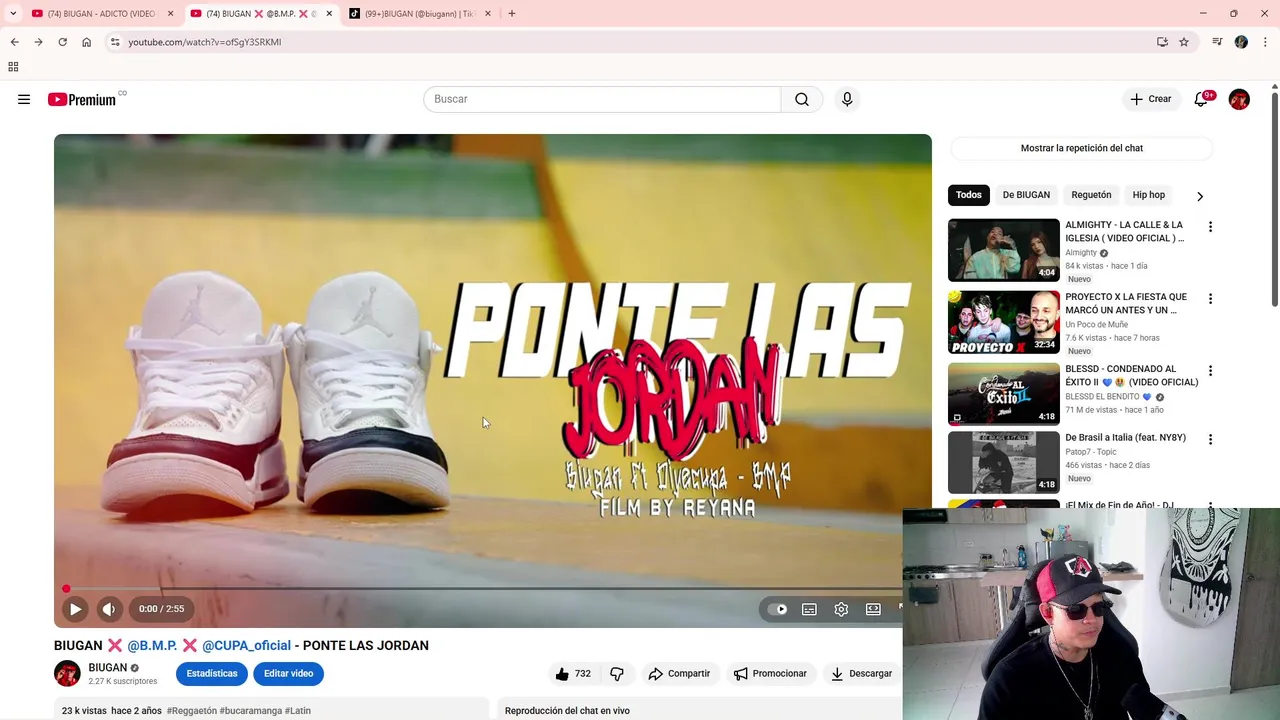Click Un Poco de Muñe channel name

pyautogui.click(x=1096, y=325)
